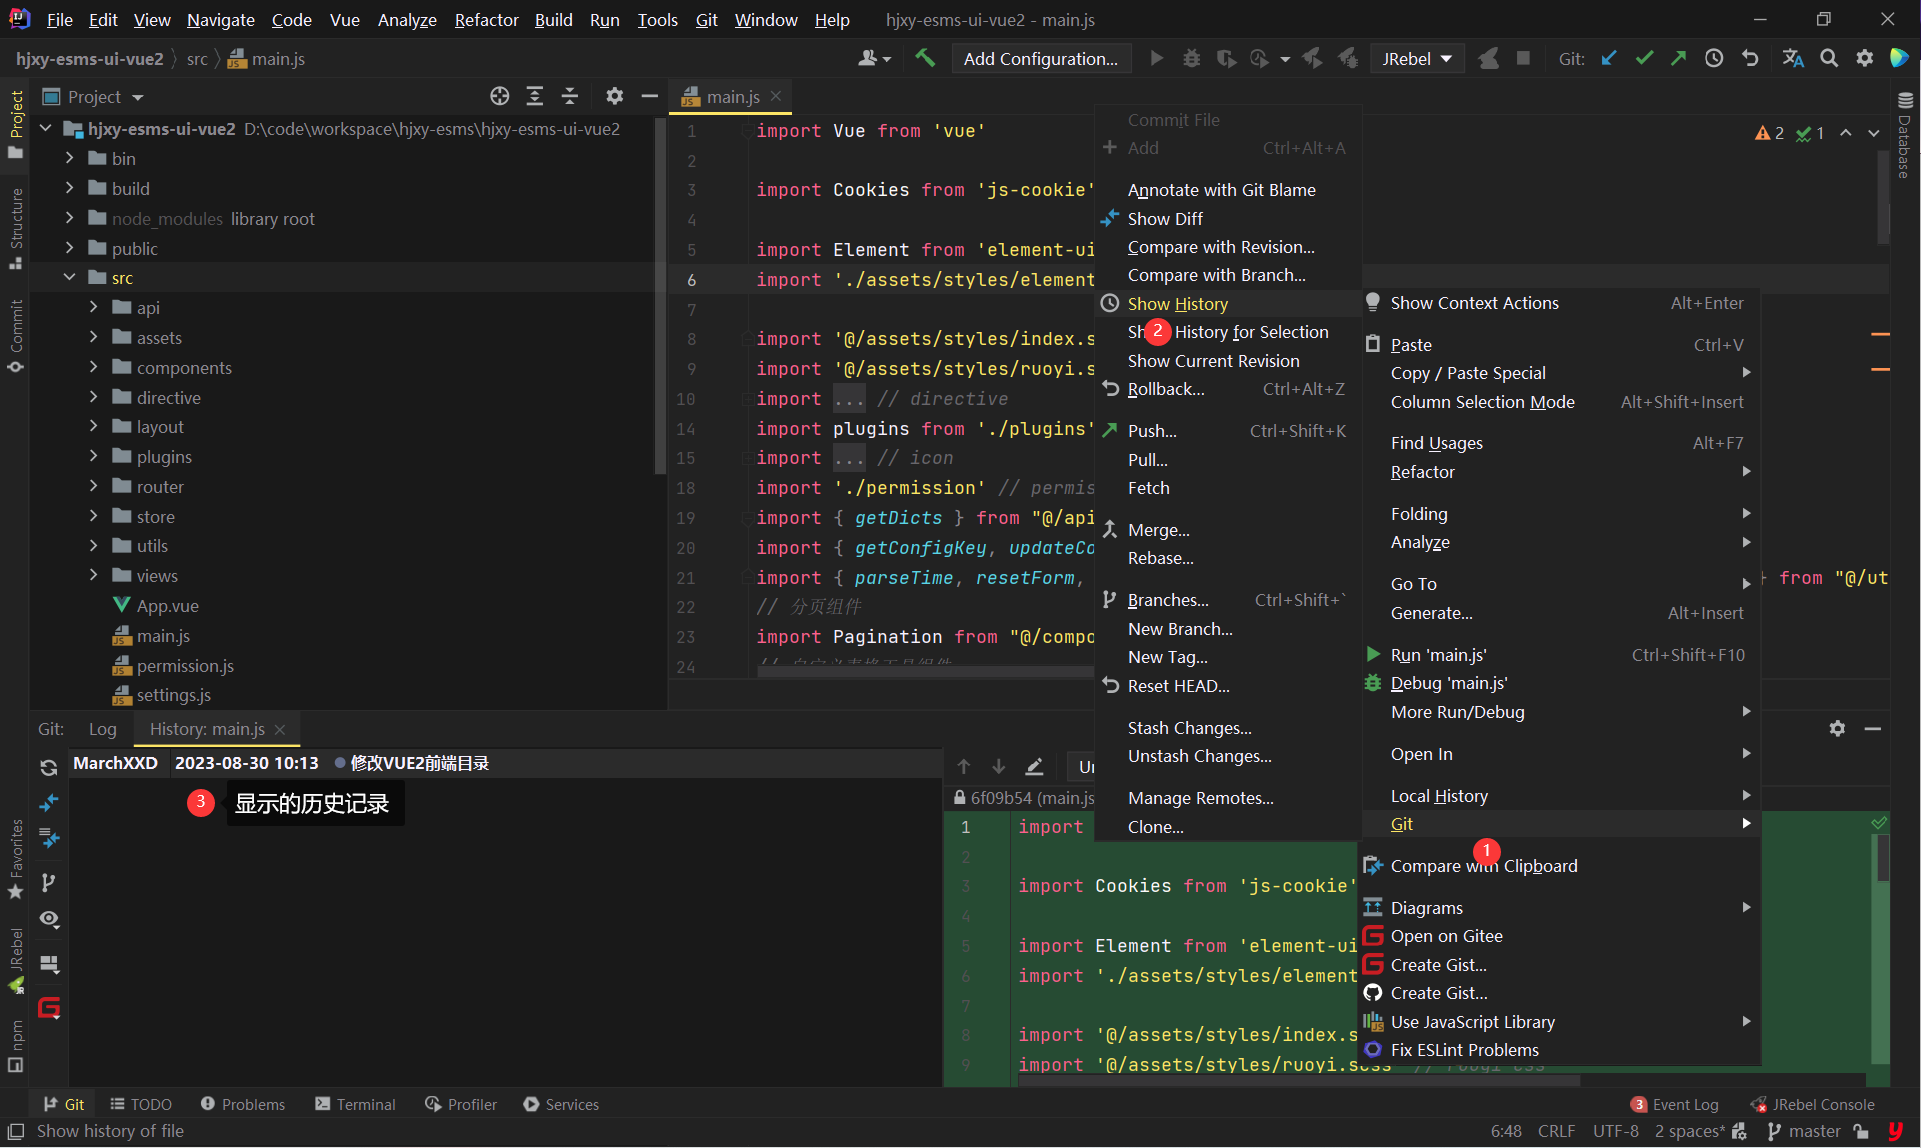Click the Git rollback icon in toolbar

click(1750, 58)
